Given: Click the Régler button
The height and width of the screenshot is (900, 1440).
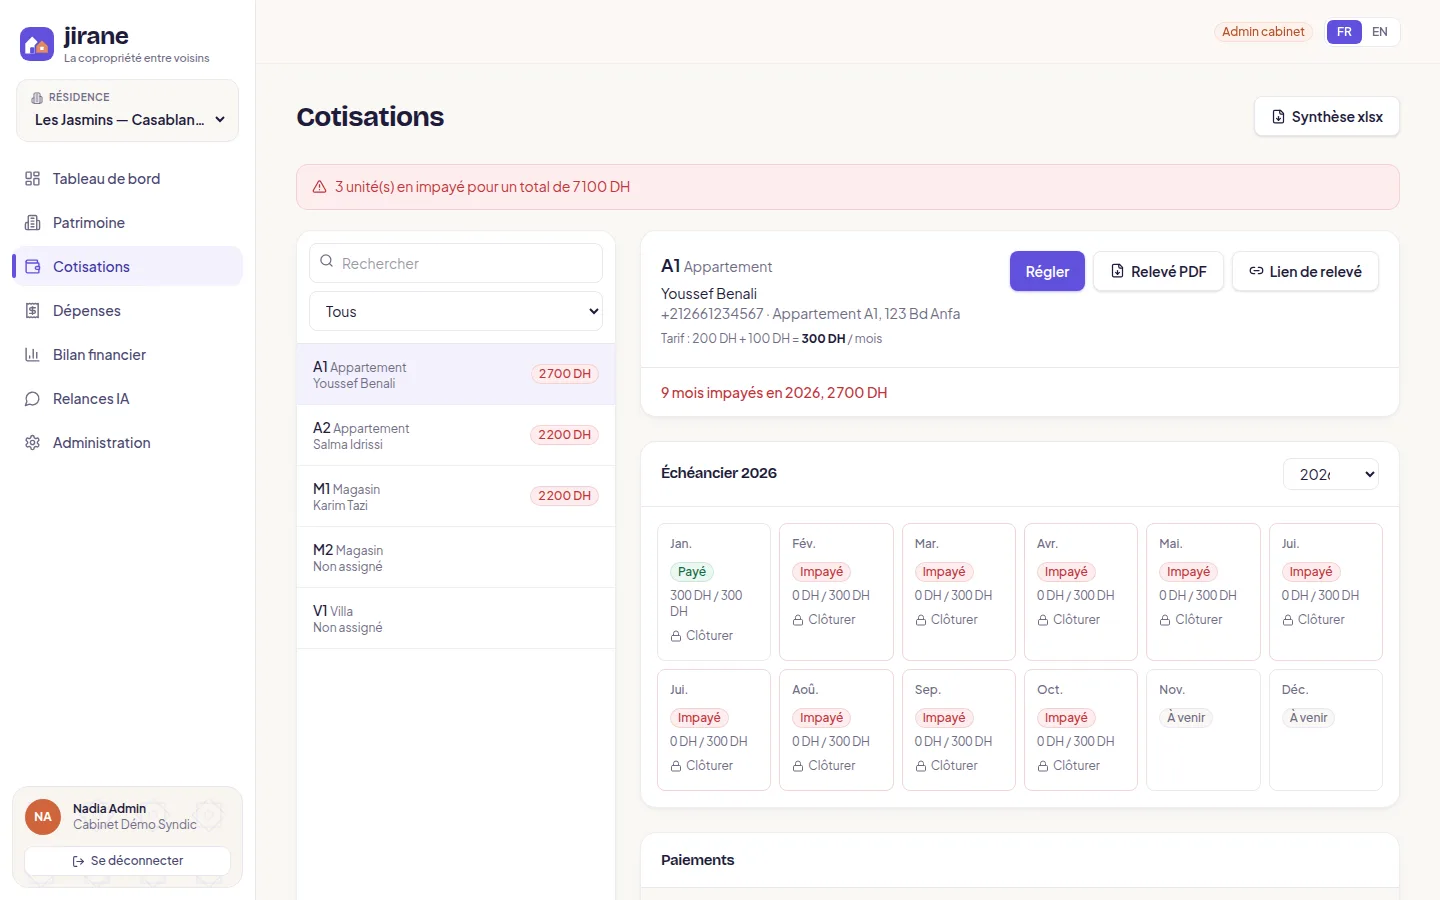Looking at the screenshot, I should coord(1047,271).
